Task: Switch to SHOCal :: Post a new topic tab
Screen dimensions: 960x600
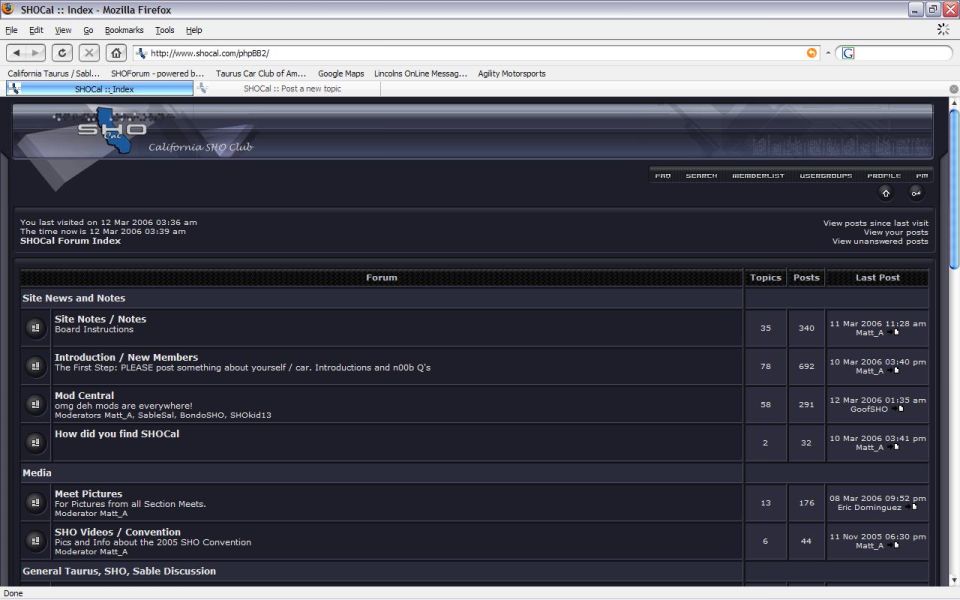Action: [x=288, y=89]
